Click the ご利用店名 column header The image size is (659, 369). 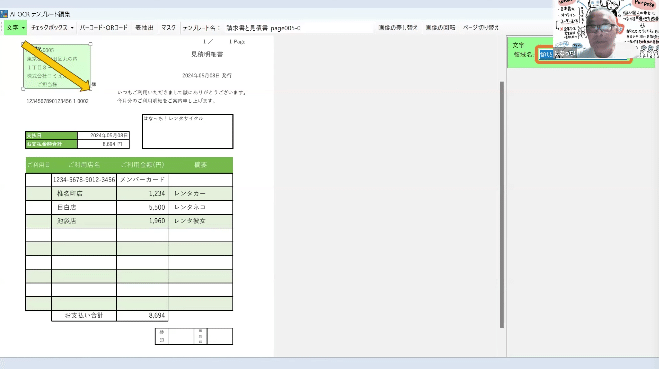84,165
